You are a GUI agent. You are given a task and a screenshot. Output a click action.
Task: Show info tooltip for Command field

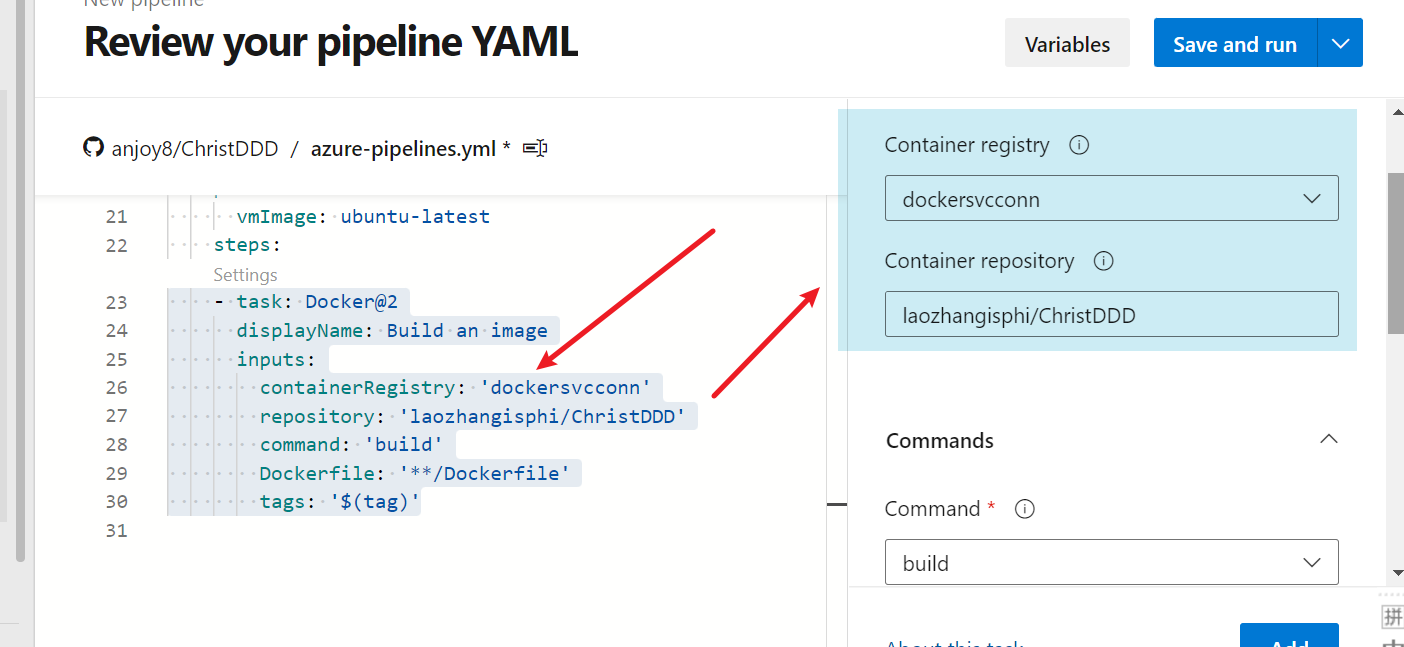click(x=1024, y=509)
